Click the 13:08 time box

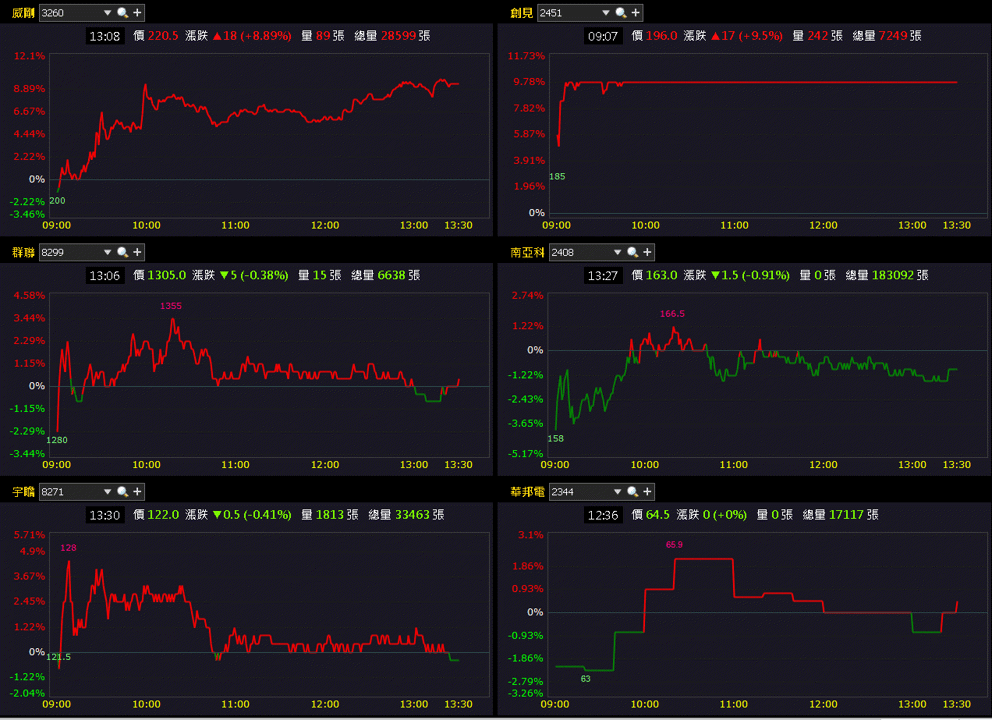pos(104,36)
